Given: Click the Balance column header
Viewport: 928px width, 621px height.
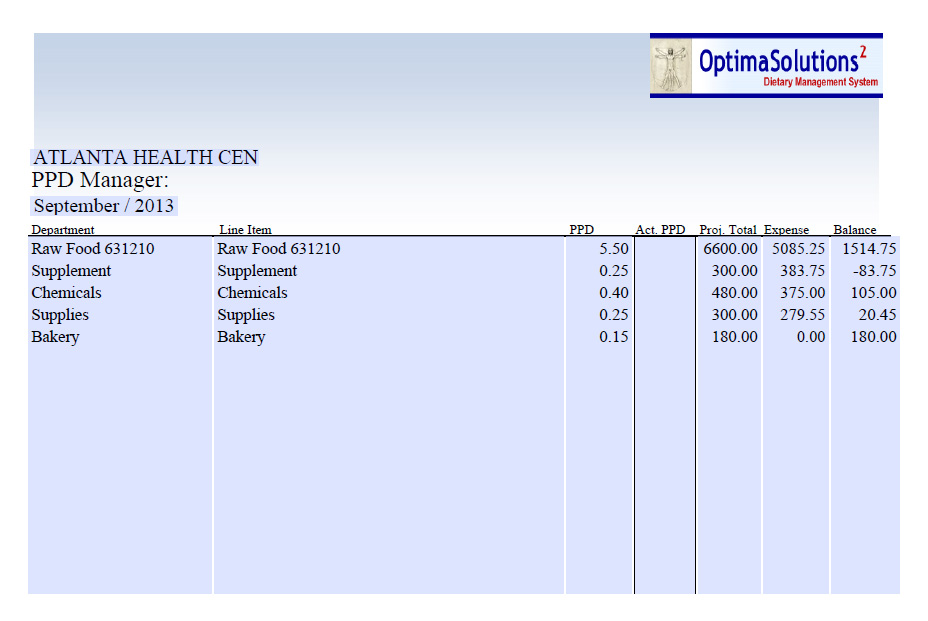Looking at the screenshot, I should (855, 230).
